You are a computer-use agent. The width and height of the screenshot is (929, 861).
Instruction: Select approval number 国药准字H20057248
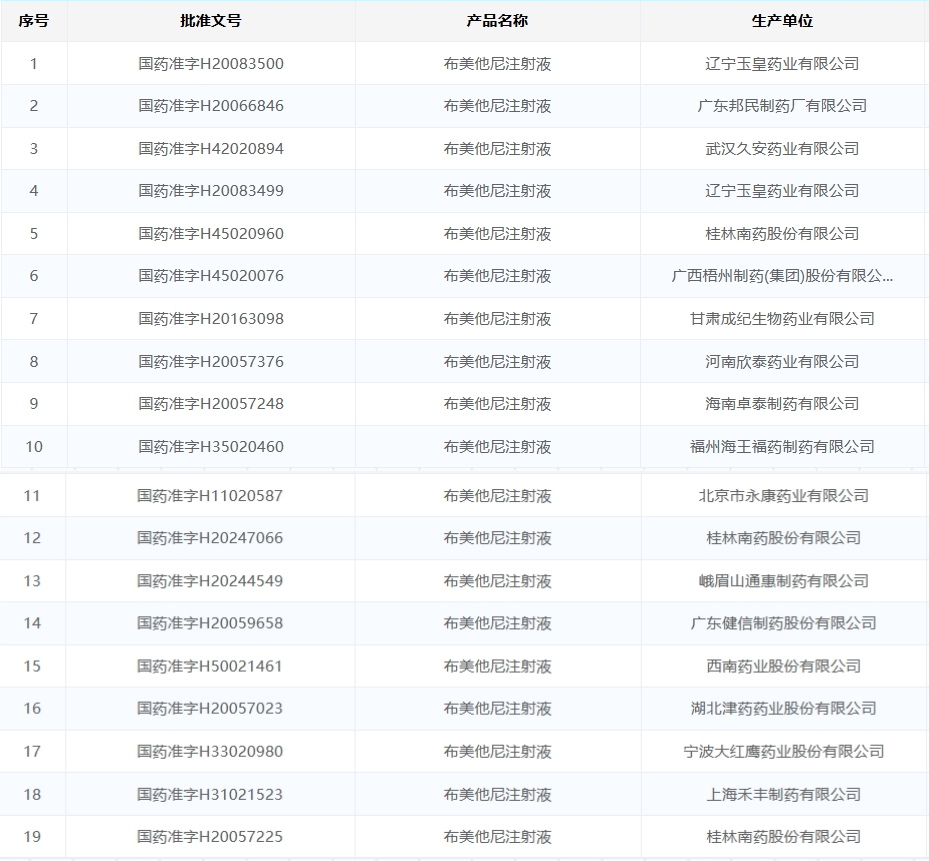click(211, 404)
